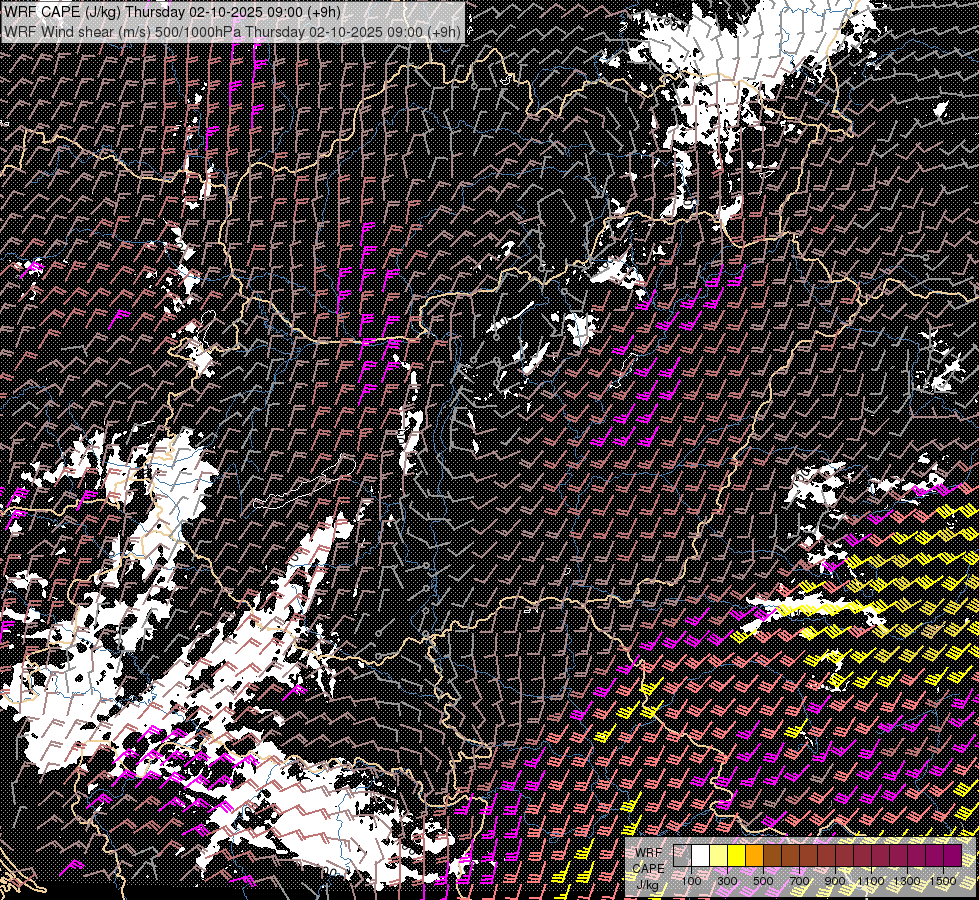
Task: Click the first brown swatch after orange
Action: pos(772,856)
